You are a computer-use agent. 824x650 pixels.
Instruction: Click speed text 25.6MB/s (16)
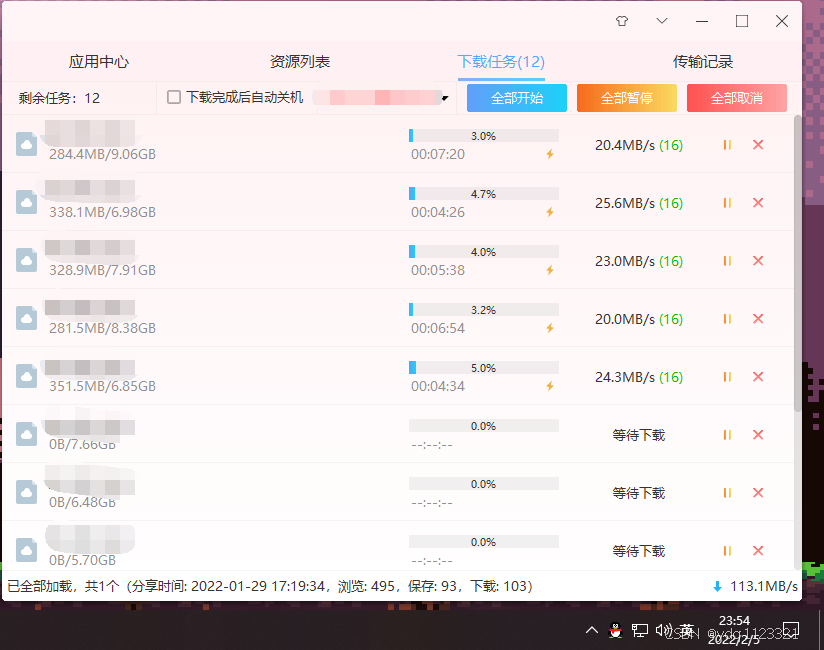tap(638, 203)
